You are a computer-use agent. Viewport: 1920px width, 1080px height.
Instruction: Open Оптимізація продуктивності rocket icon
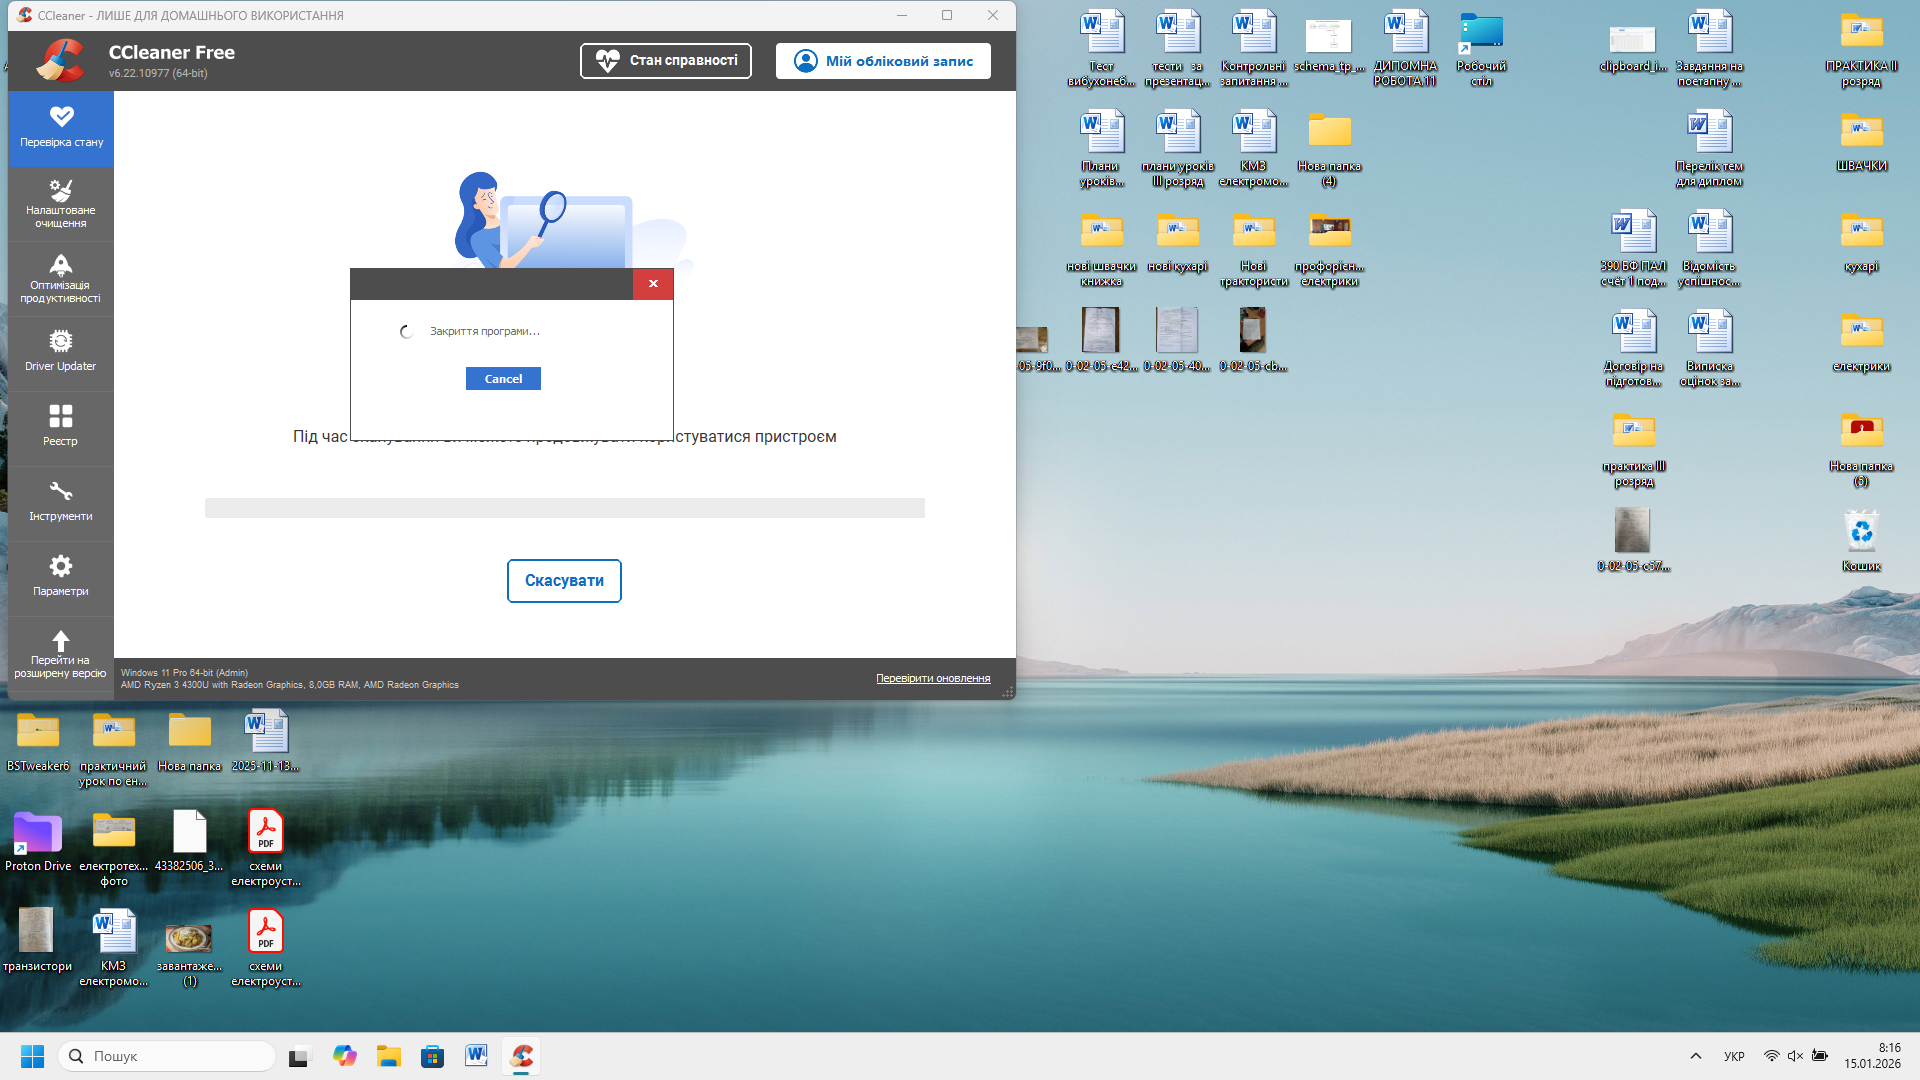[61, 278]
